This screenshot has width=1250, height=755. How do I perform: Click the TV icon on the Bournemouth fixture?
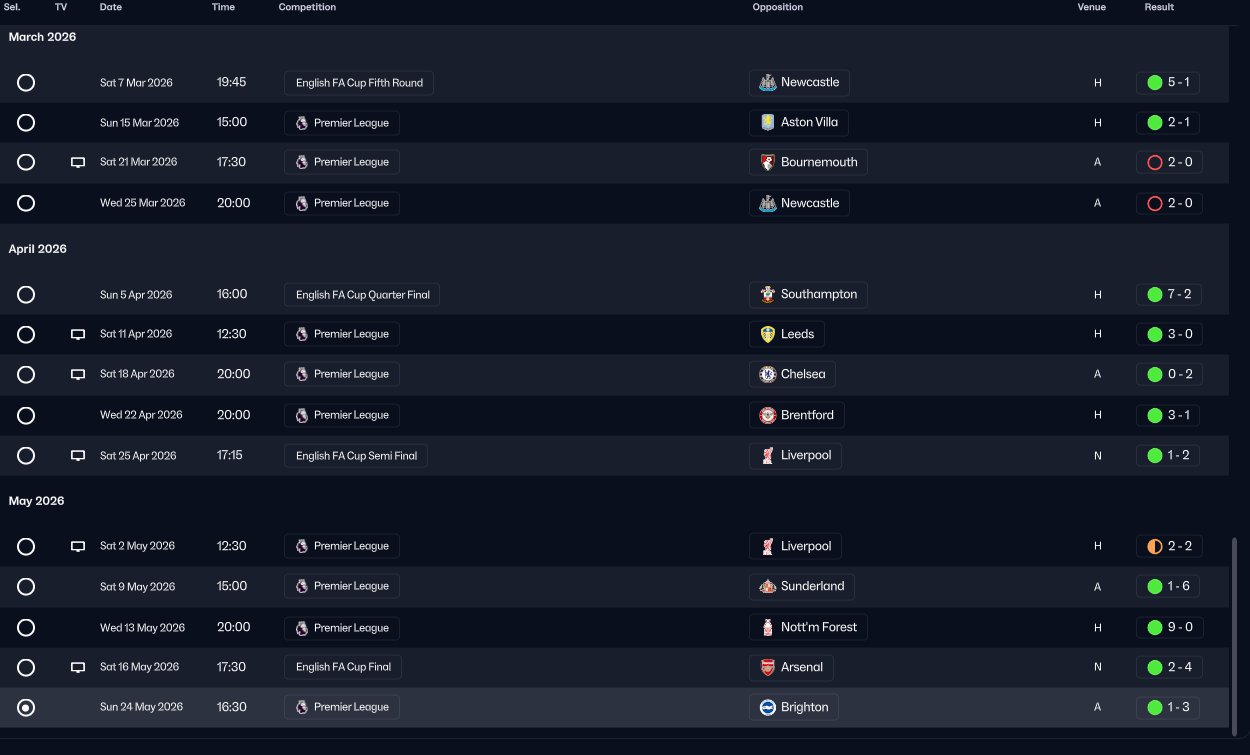coord(78,163)
